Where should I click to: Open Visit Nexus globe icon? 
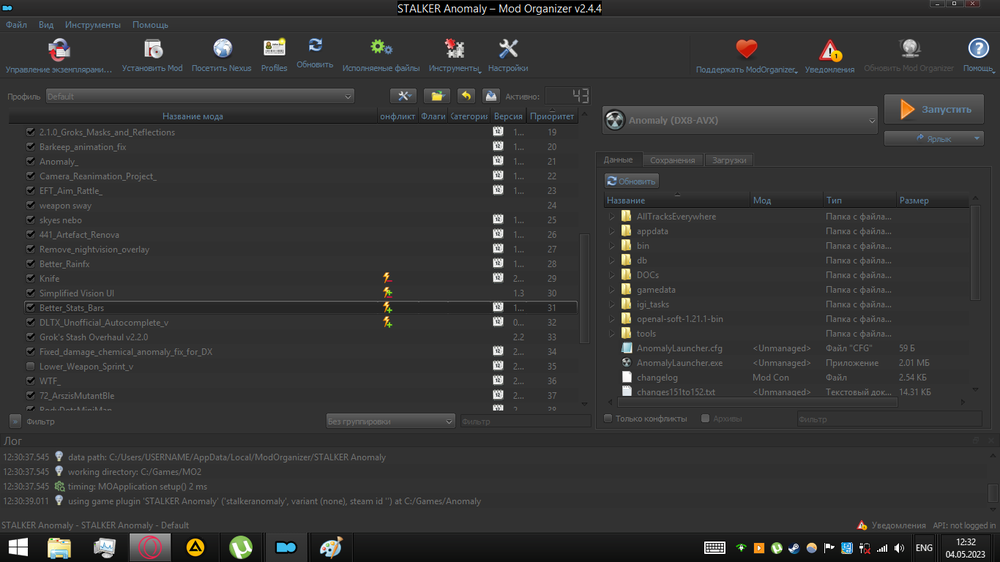click(222, 49)
